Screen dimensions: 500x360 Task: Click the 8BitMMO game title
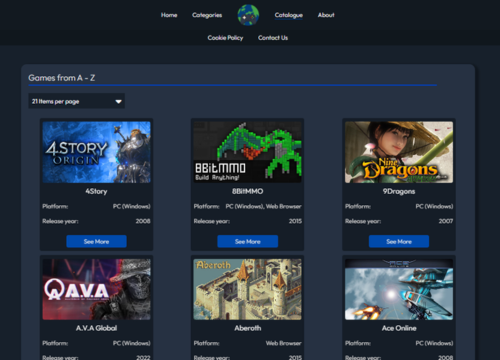click(248, 191)
